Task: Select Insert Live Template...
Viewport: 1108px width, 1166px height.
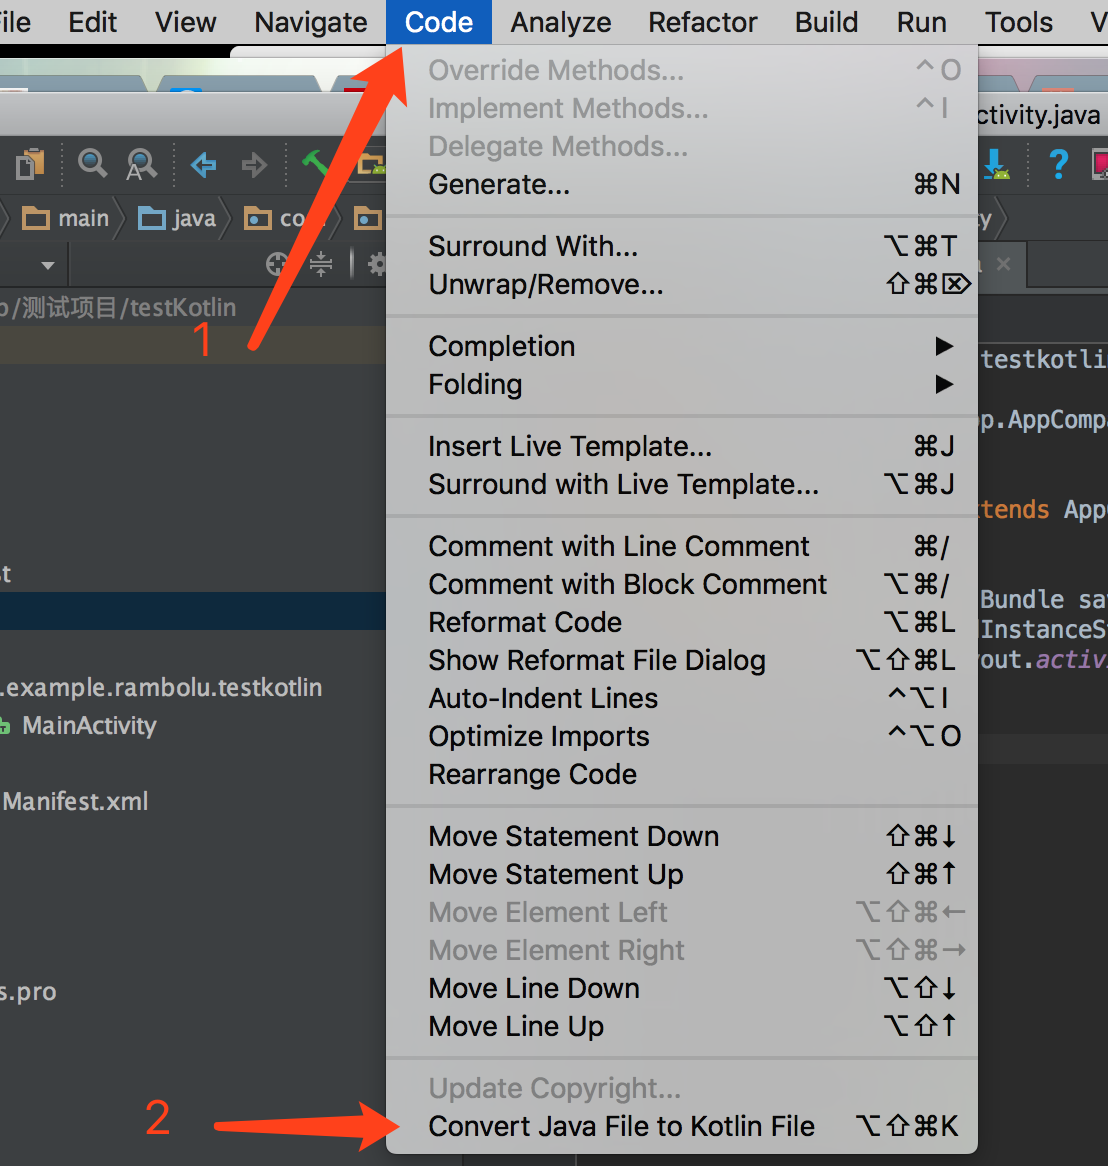Action: point(682,446)
